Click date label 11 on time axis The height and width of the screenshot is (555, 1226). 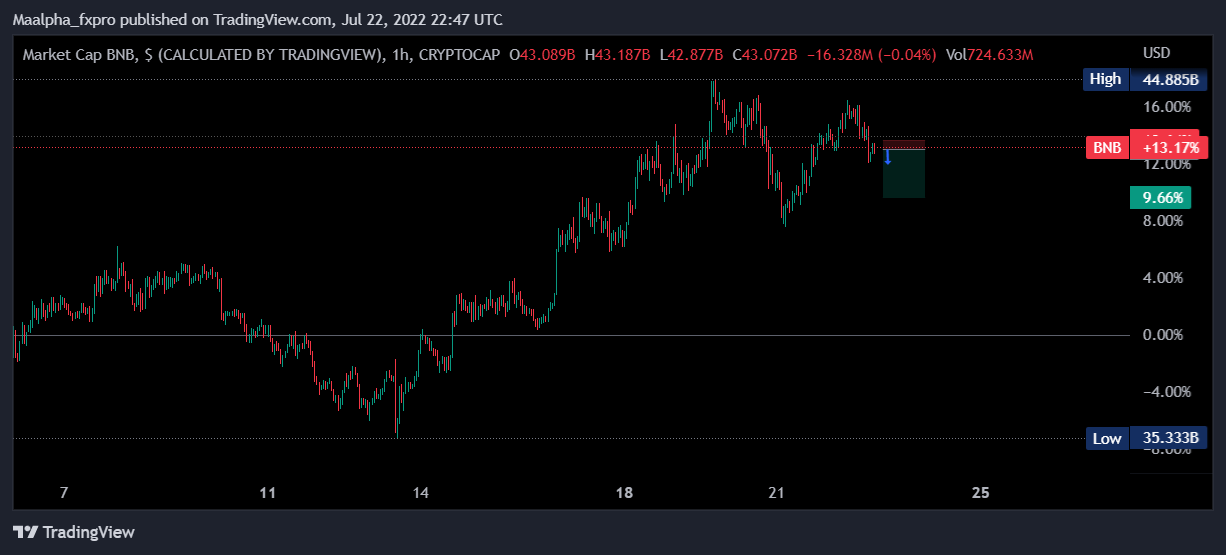coord(267,493)
